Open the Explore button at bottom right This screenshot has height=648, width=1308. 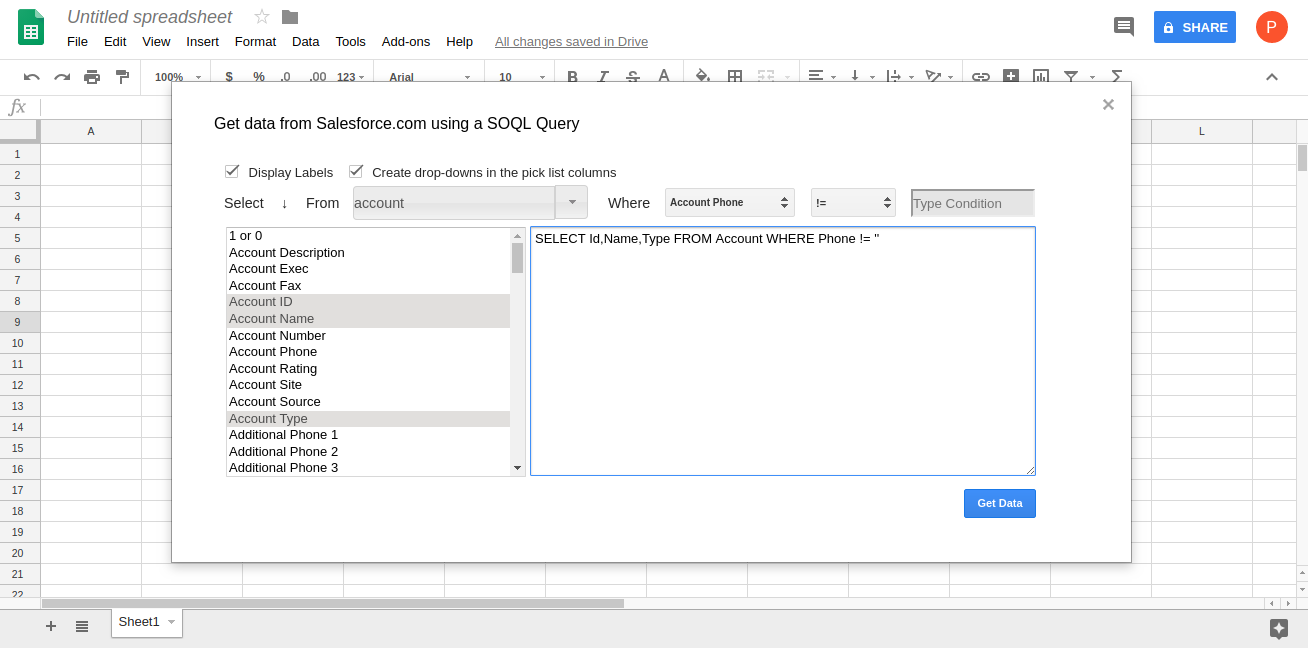coord(1278,628)
